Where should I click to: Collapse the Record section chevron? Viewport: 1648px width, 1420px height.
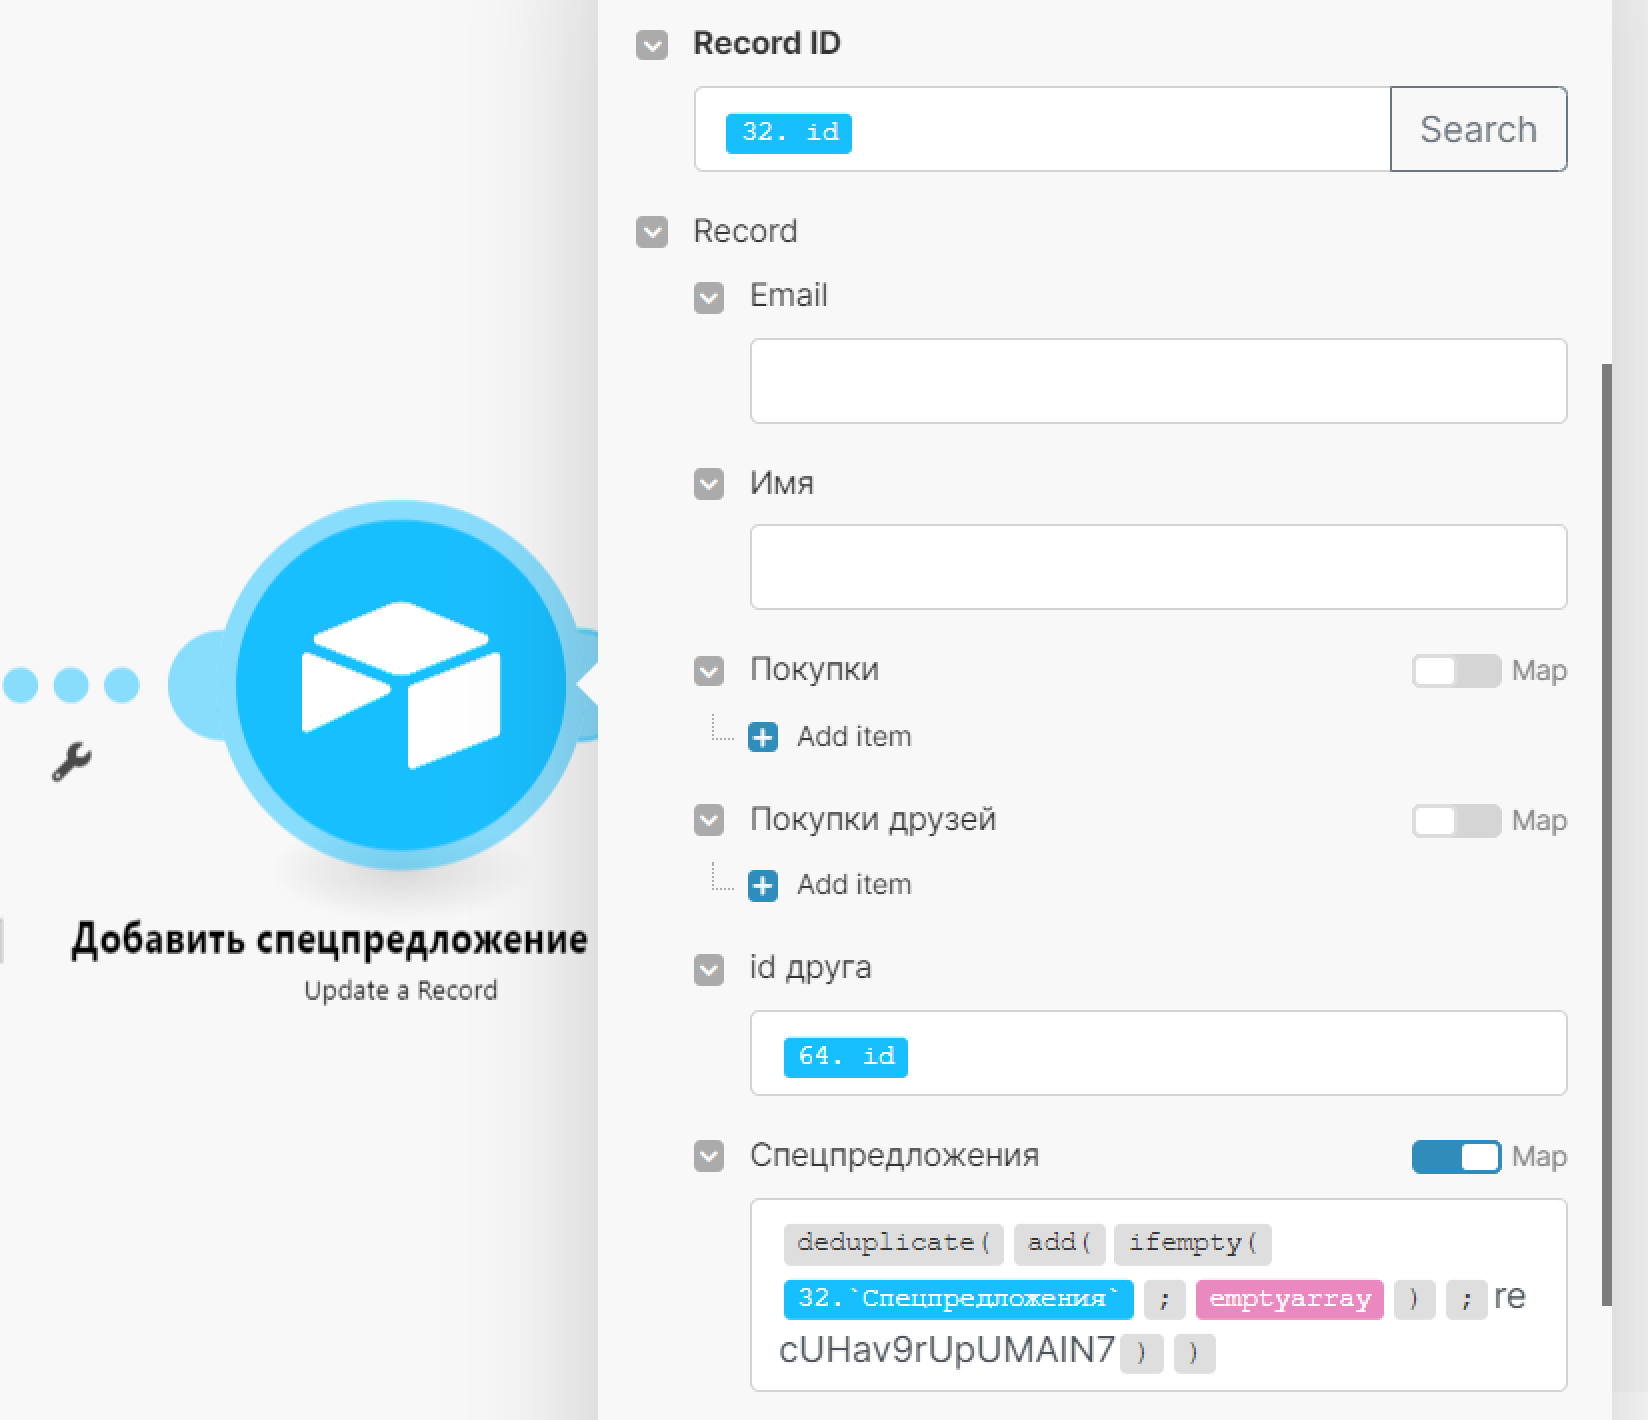click(652, 233)
